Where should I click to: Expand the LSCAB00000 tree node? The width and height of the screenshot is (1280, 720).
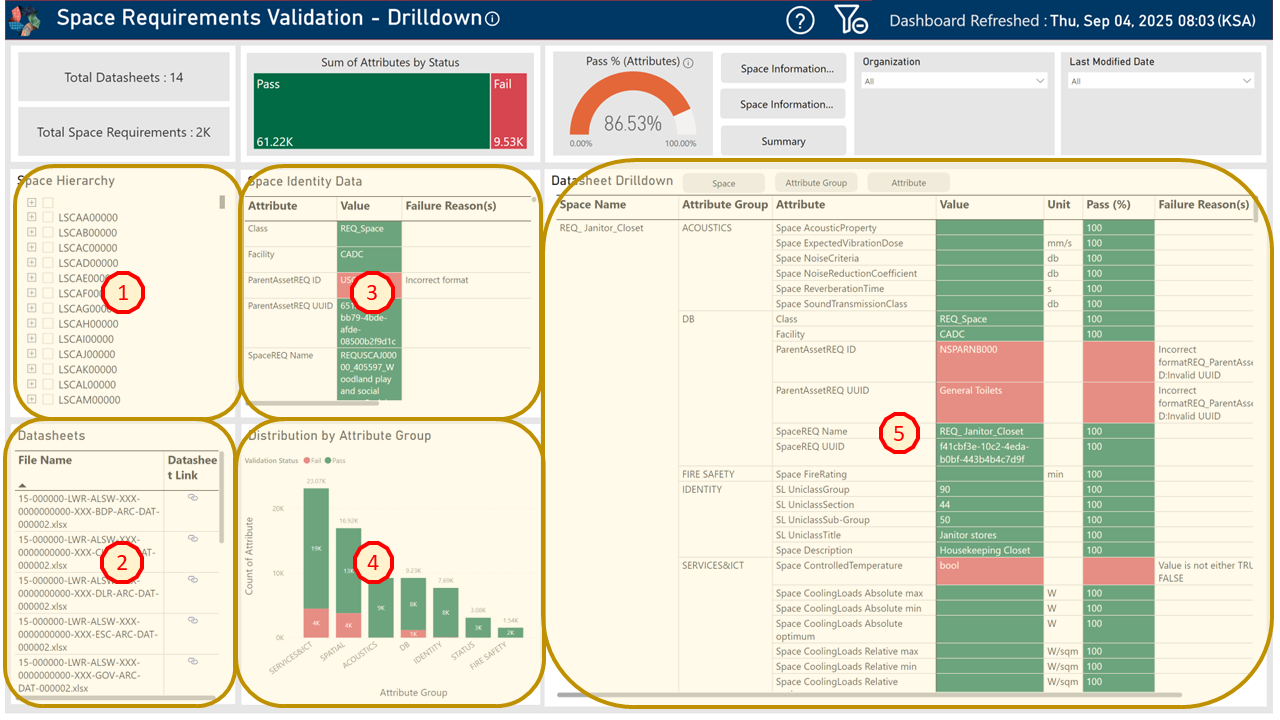(32, 233)
